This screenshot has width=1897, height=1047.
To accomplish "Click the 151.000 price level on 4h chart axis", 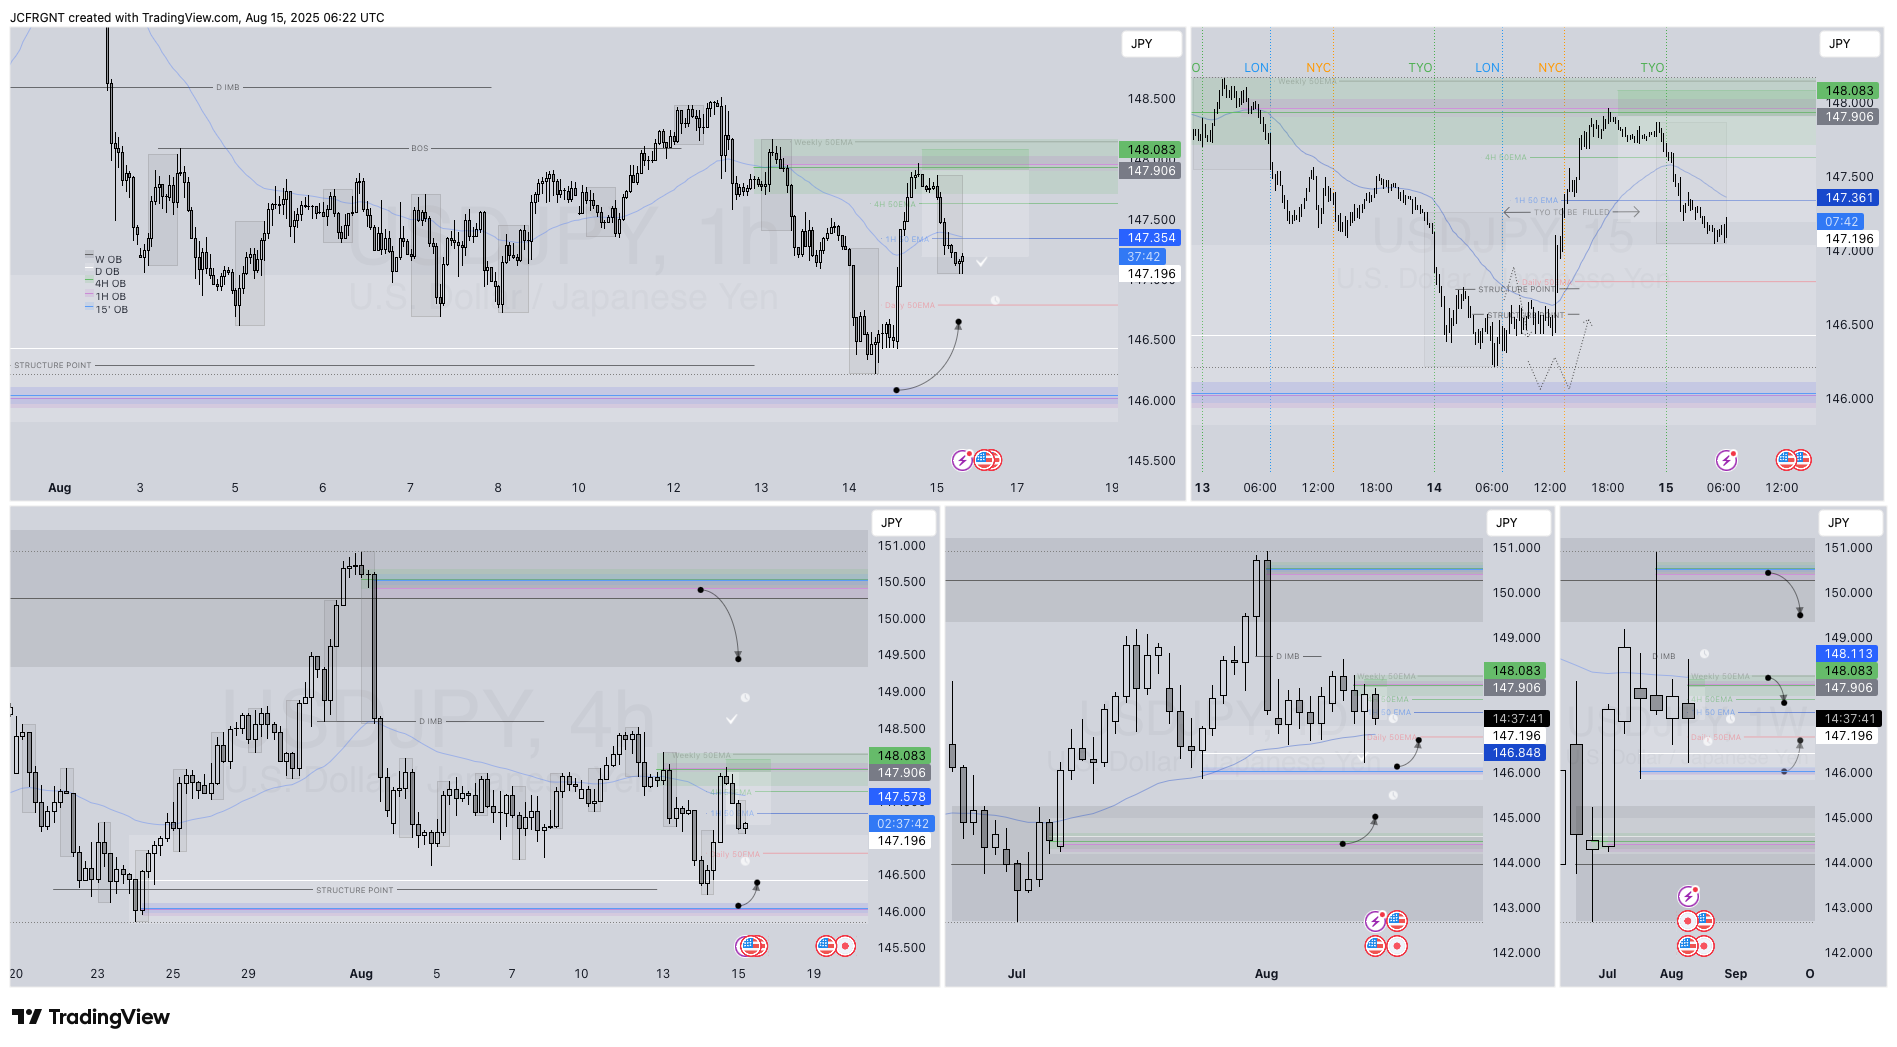I will click(x=901, y=546).
